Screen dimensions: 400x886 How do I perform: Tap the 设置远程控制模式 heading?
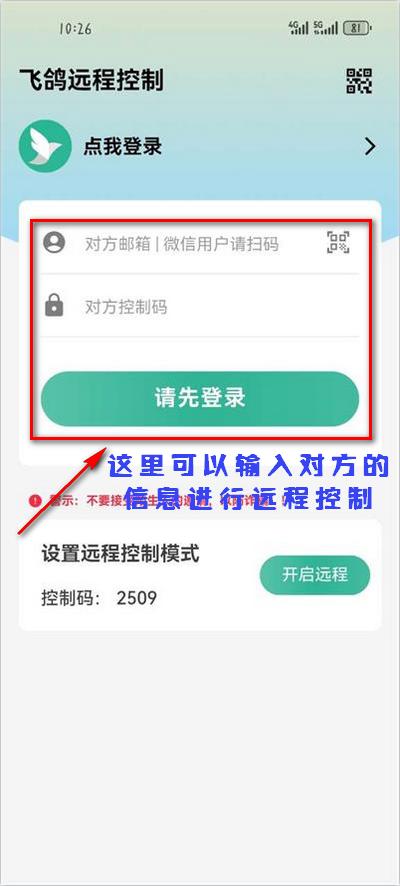point(120,554)
